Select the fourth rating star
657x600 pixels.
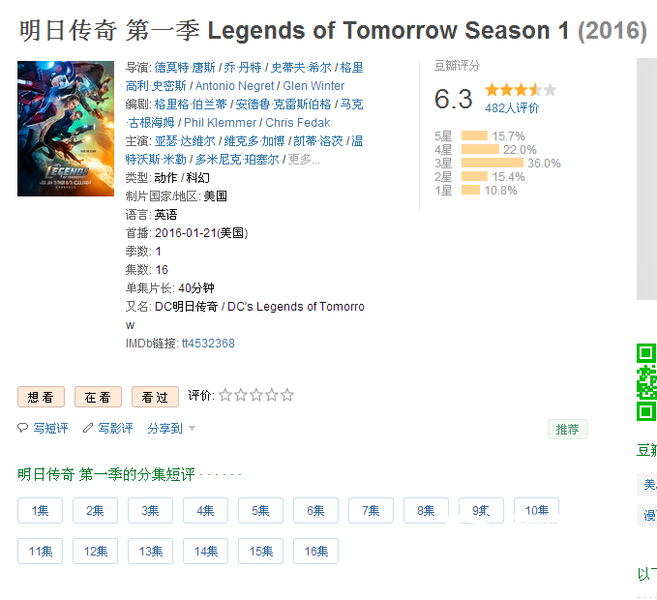272,395
